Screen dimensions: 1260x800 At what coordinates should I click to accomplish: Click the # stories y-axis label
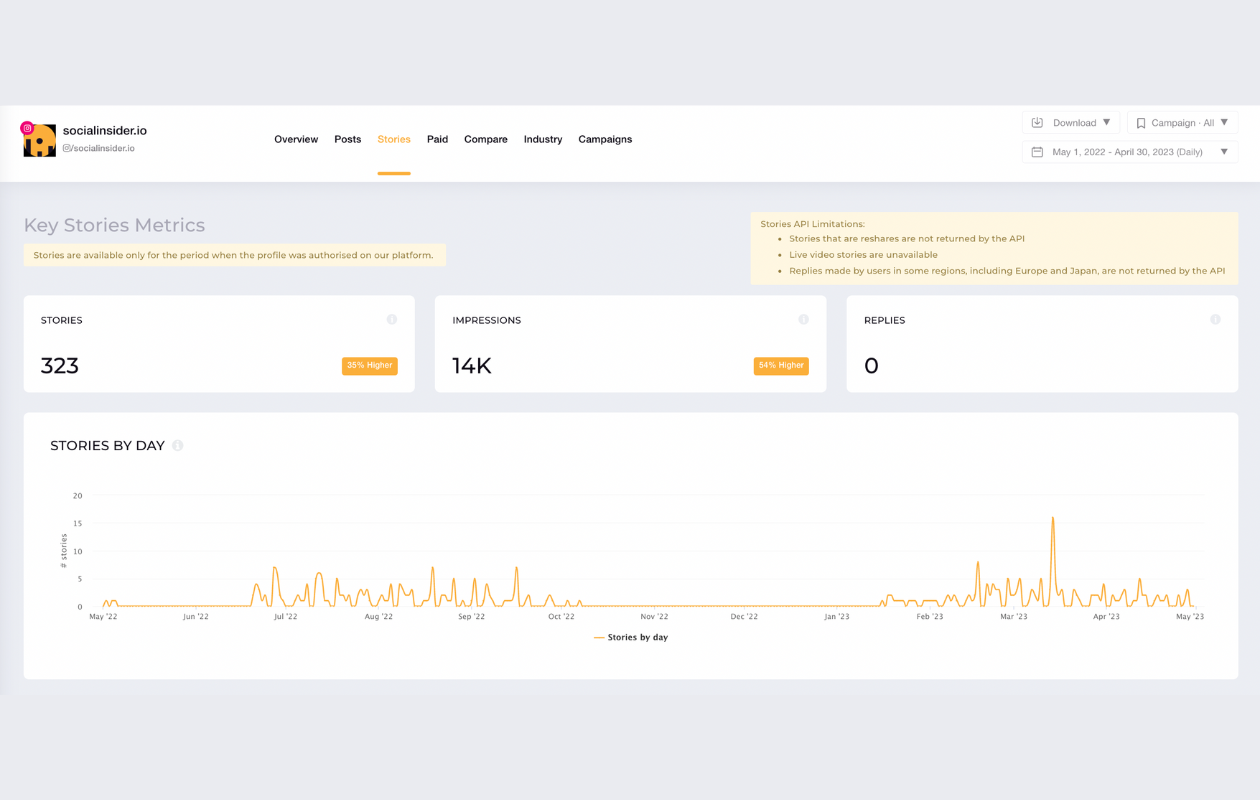pyautogui.click(x=64, y=551)
